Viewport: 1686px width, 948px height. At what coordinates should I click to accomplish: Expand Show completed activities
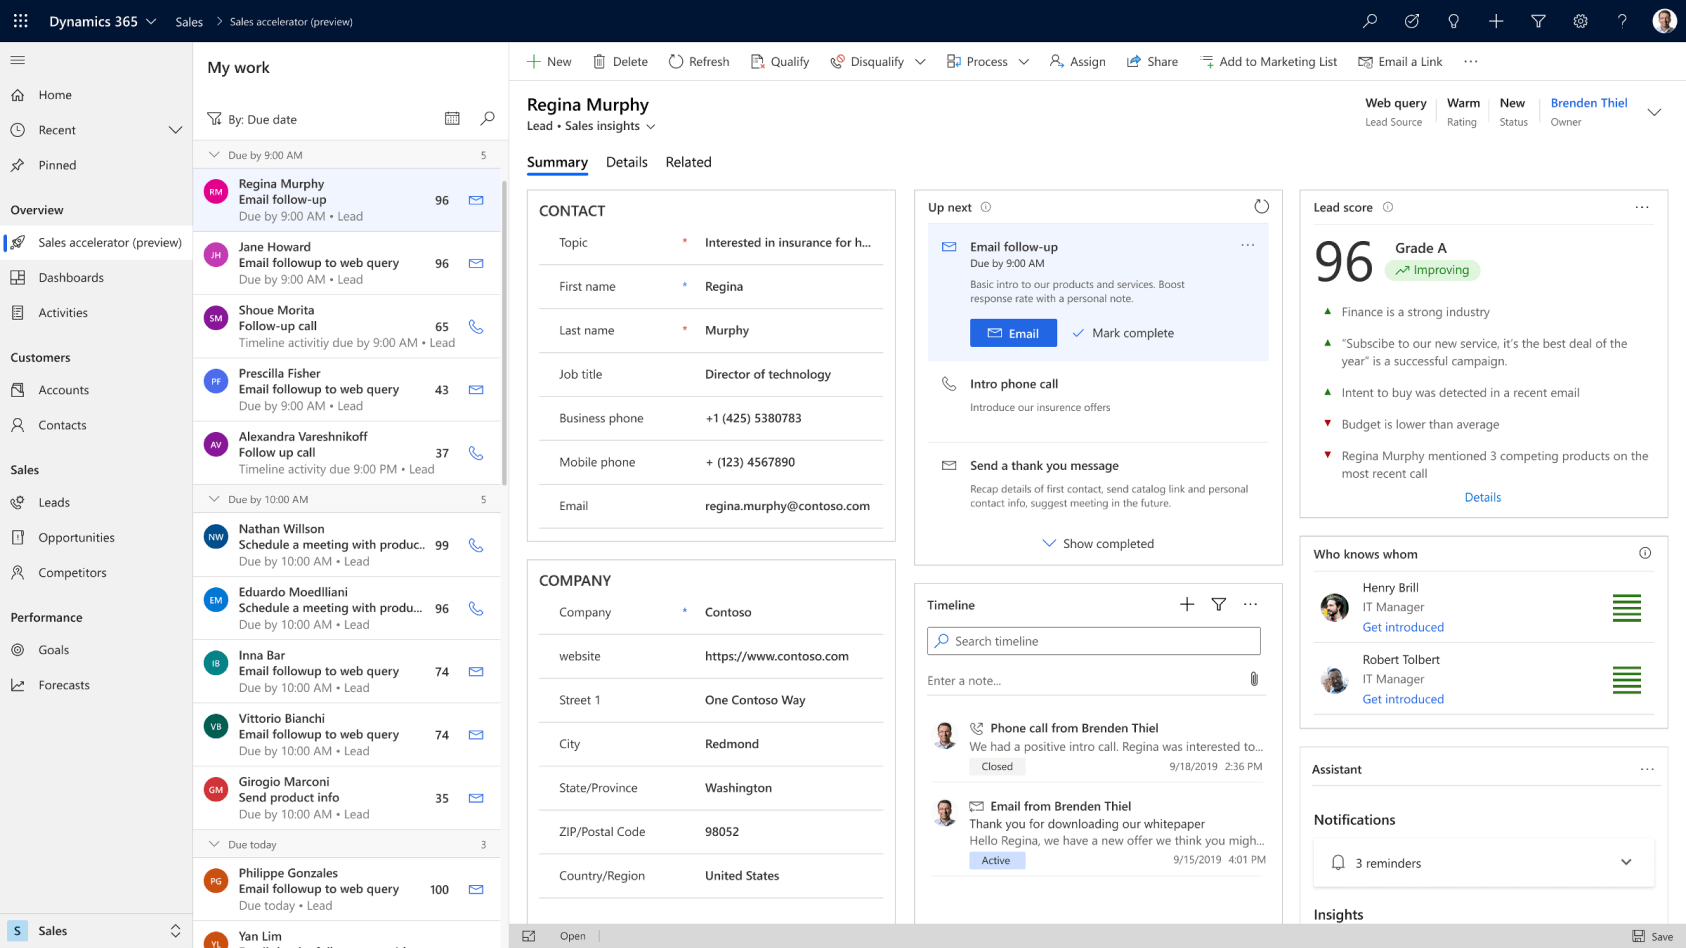(1098, 544)
